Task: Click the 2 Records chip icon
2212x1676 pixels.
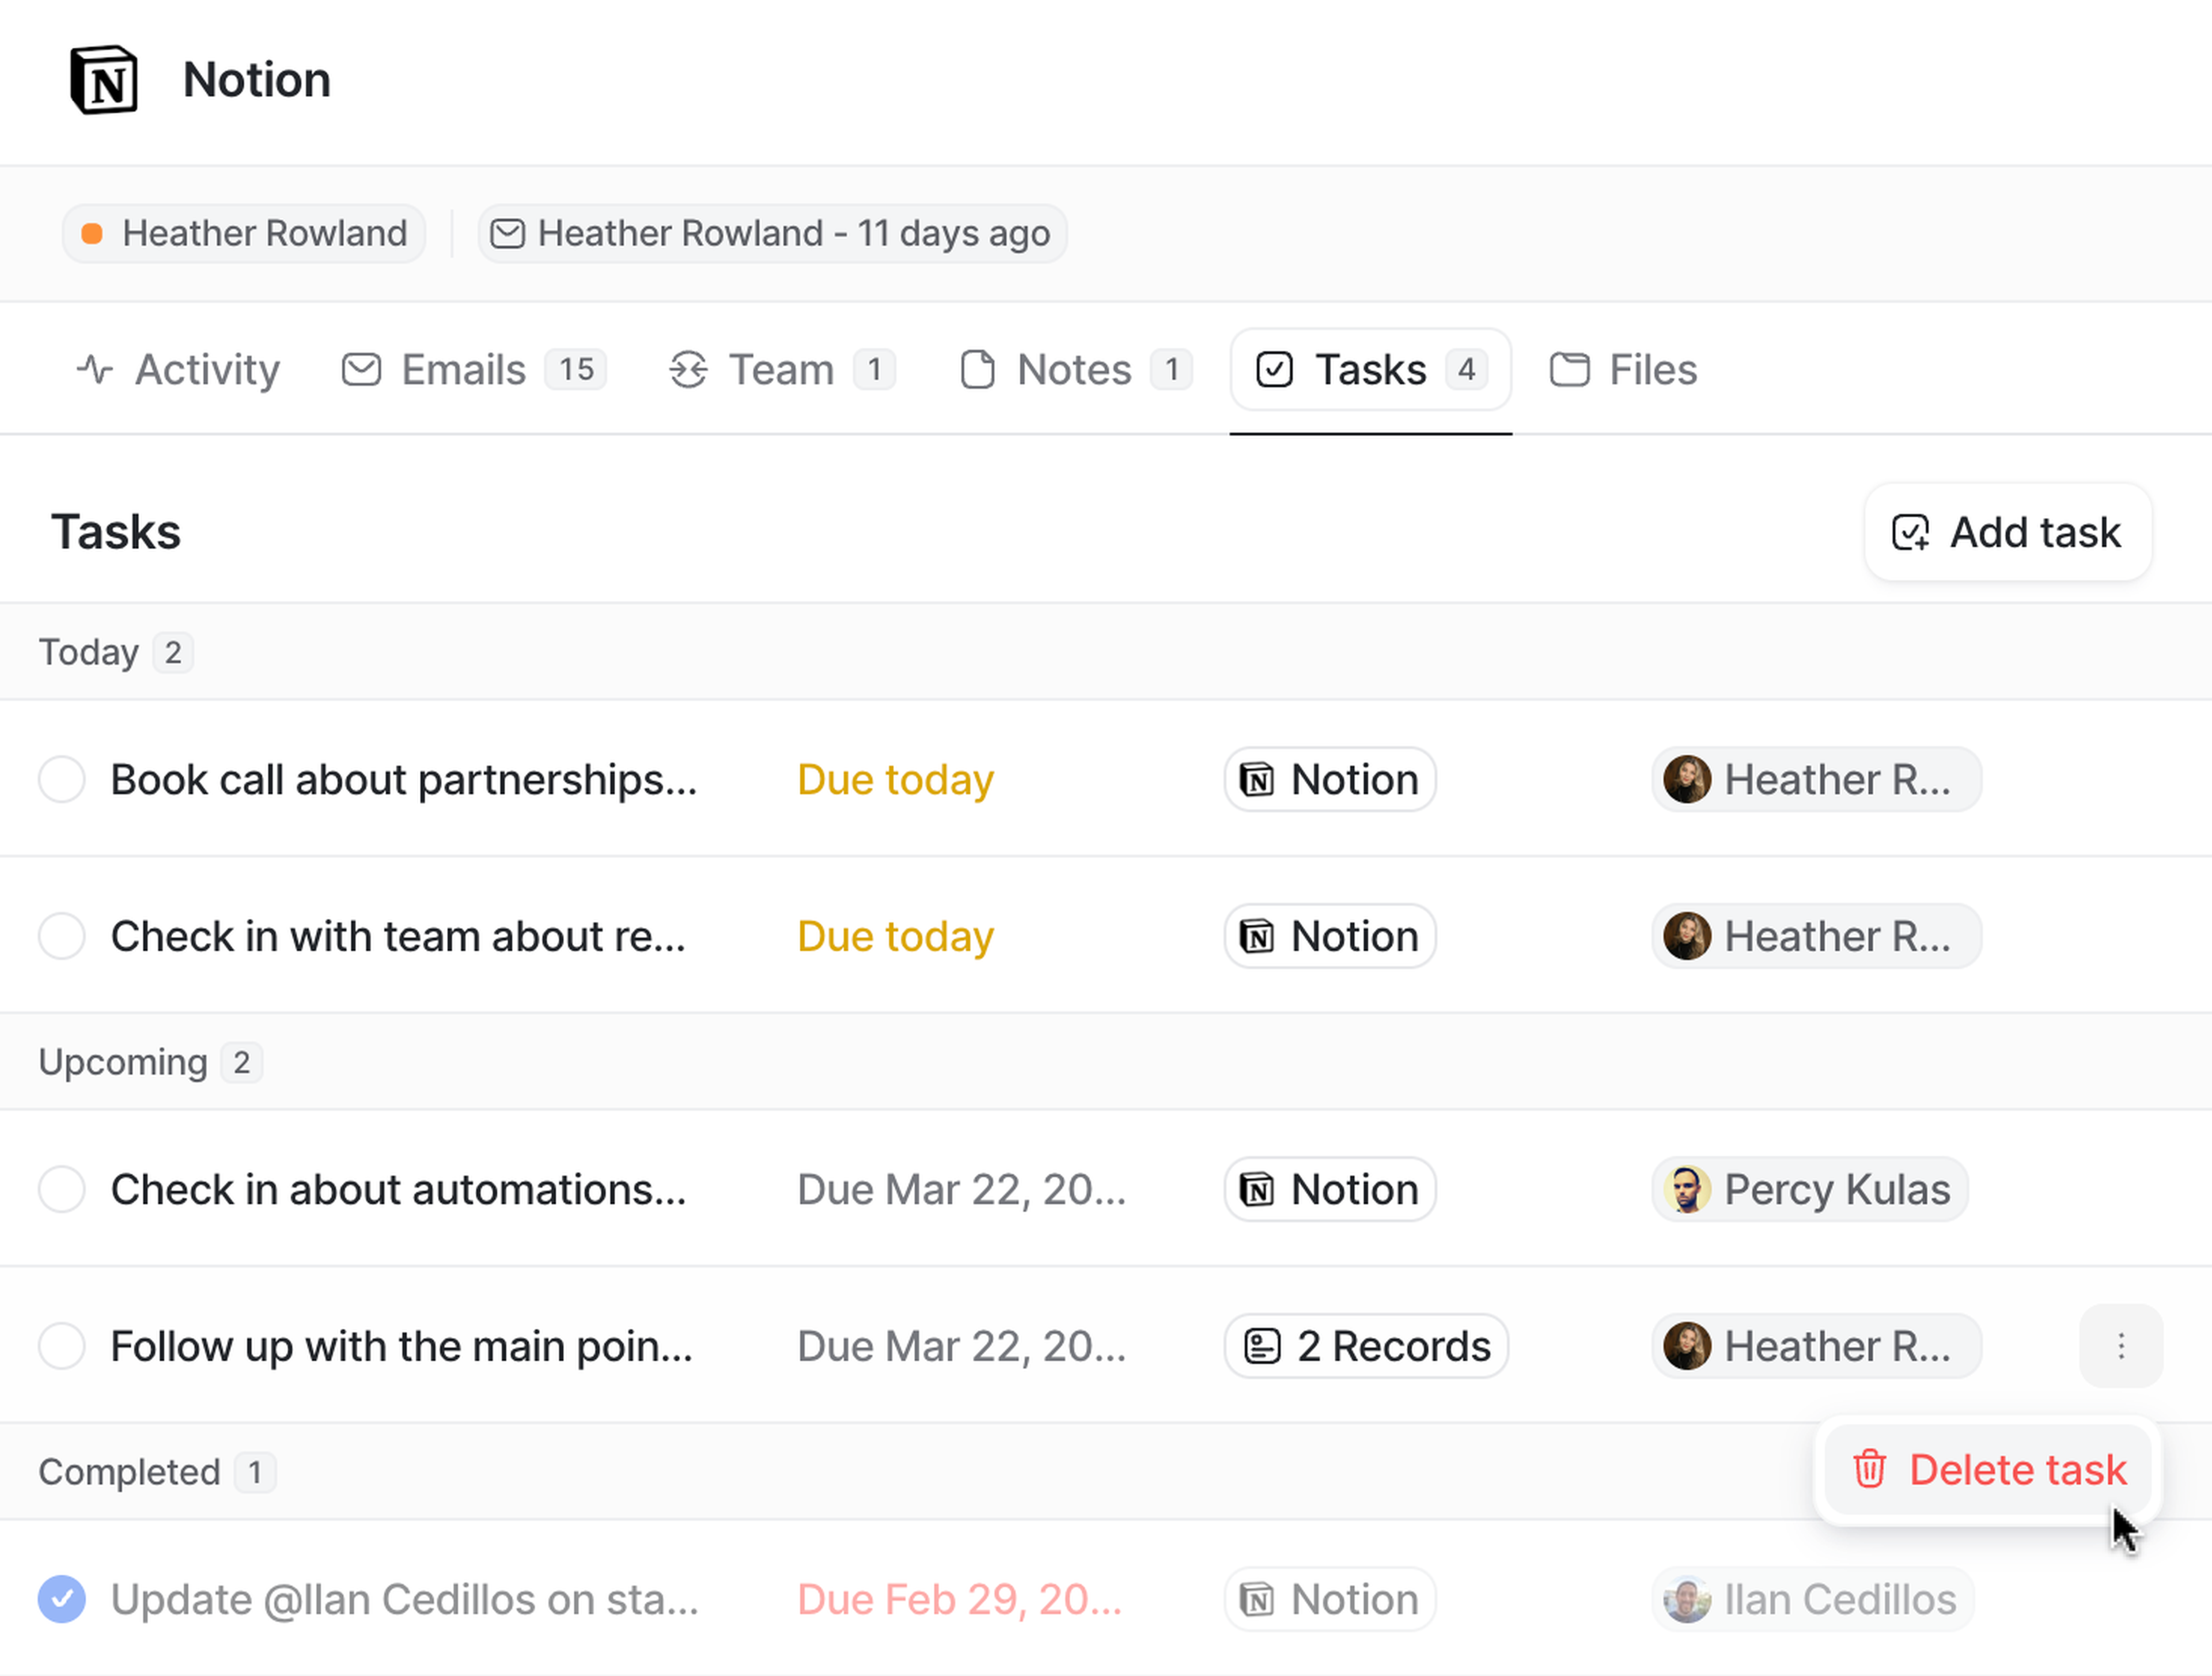Action: tap(1262, 1346)
